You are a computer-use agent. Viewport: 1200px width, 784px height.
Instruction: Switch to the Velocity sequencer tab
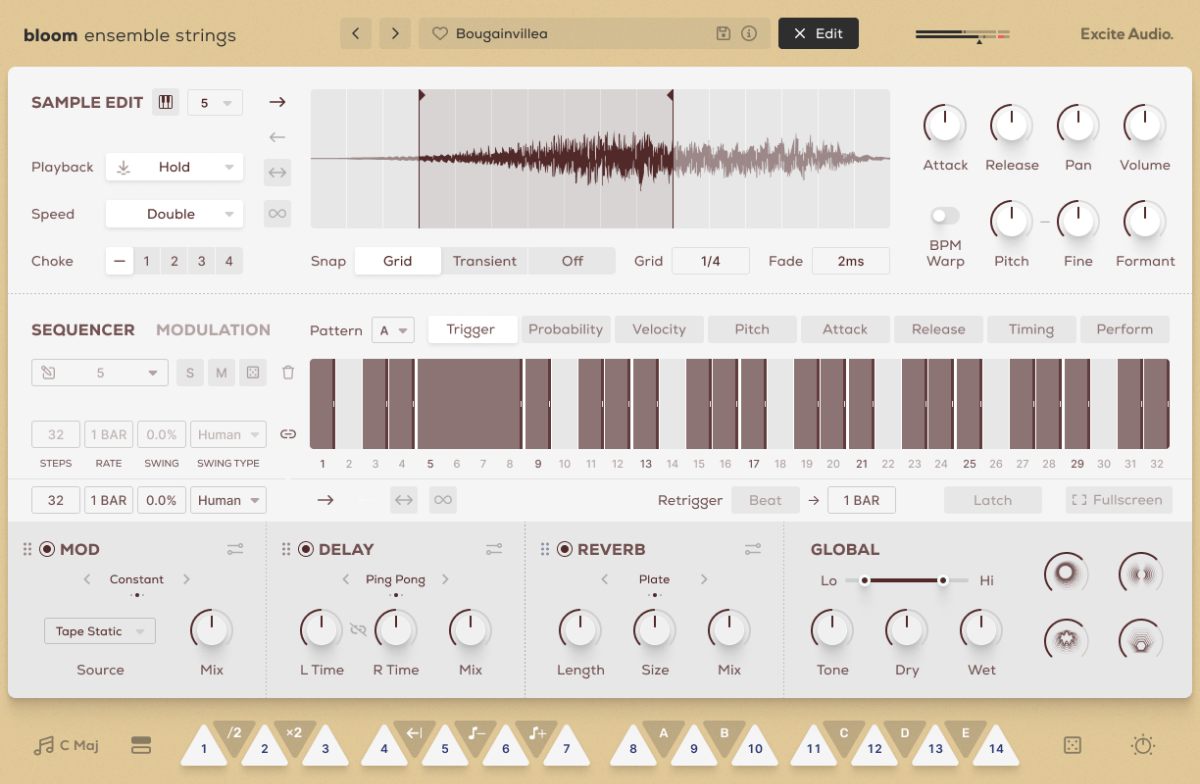pos(659,329)
